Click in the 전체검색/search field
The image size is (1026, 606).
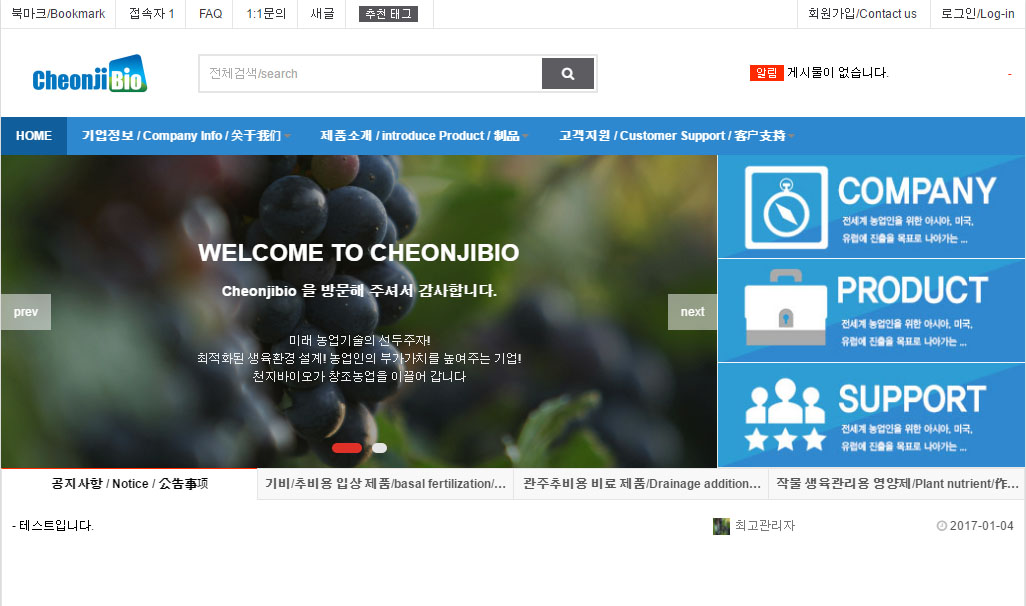point(370,73)
